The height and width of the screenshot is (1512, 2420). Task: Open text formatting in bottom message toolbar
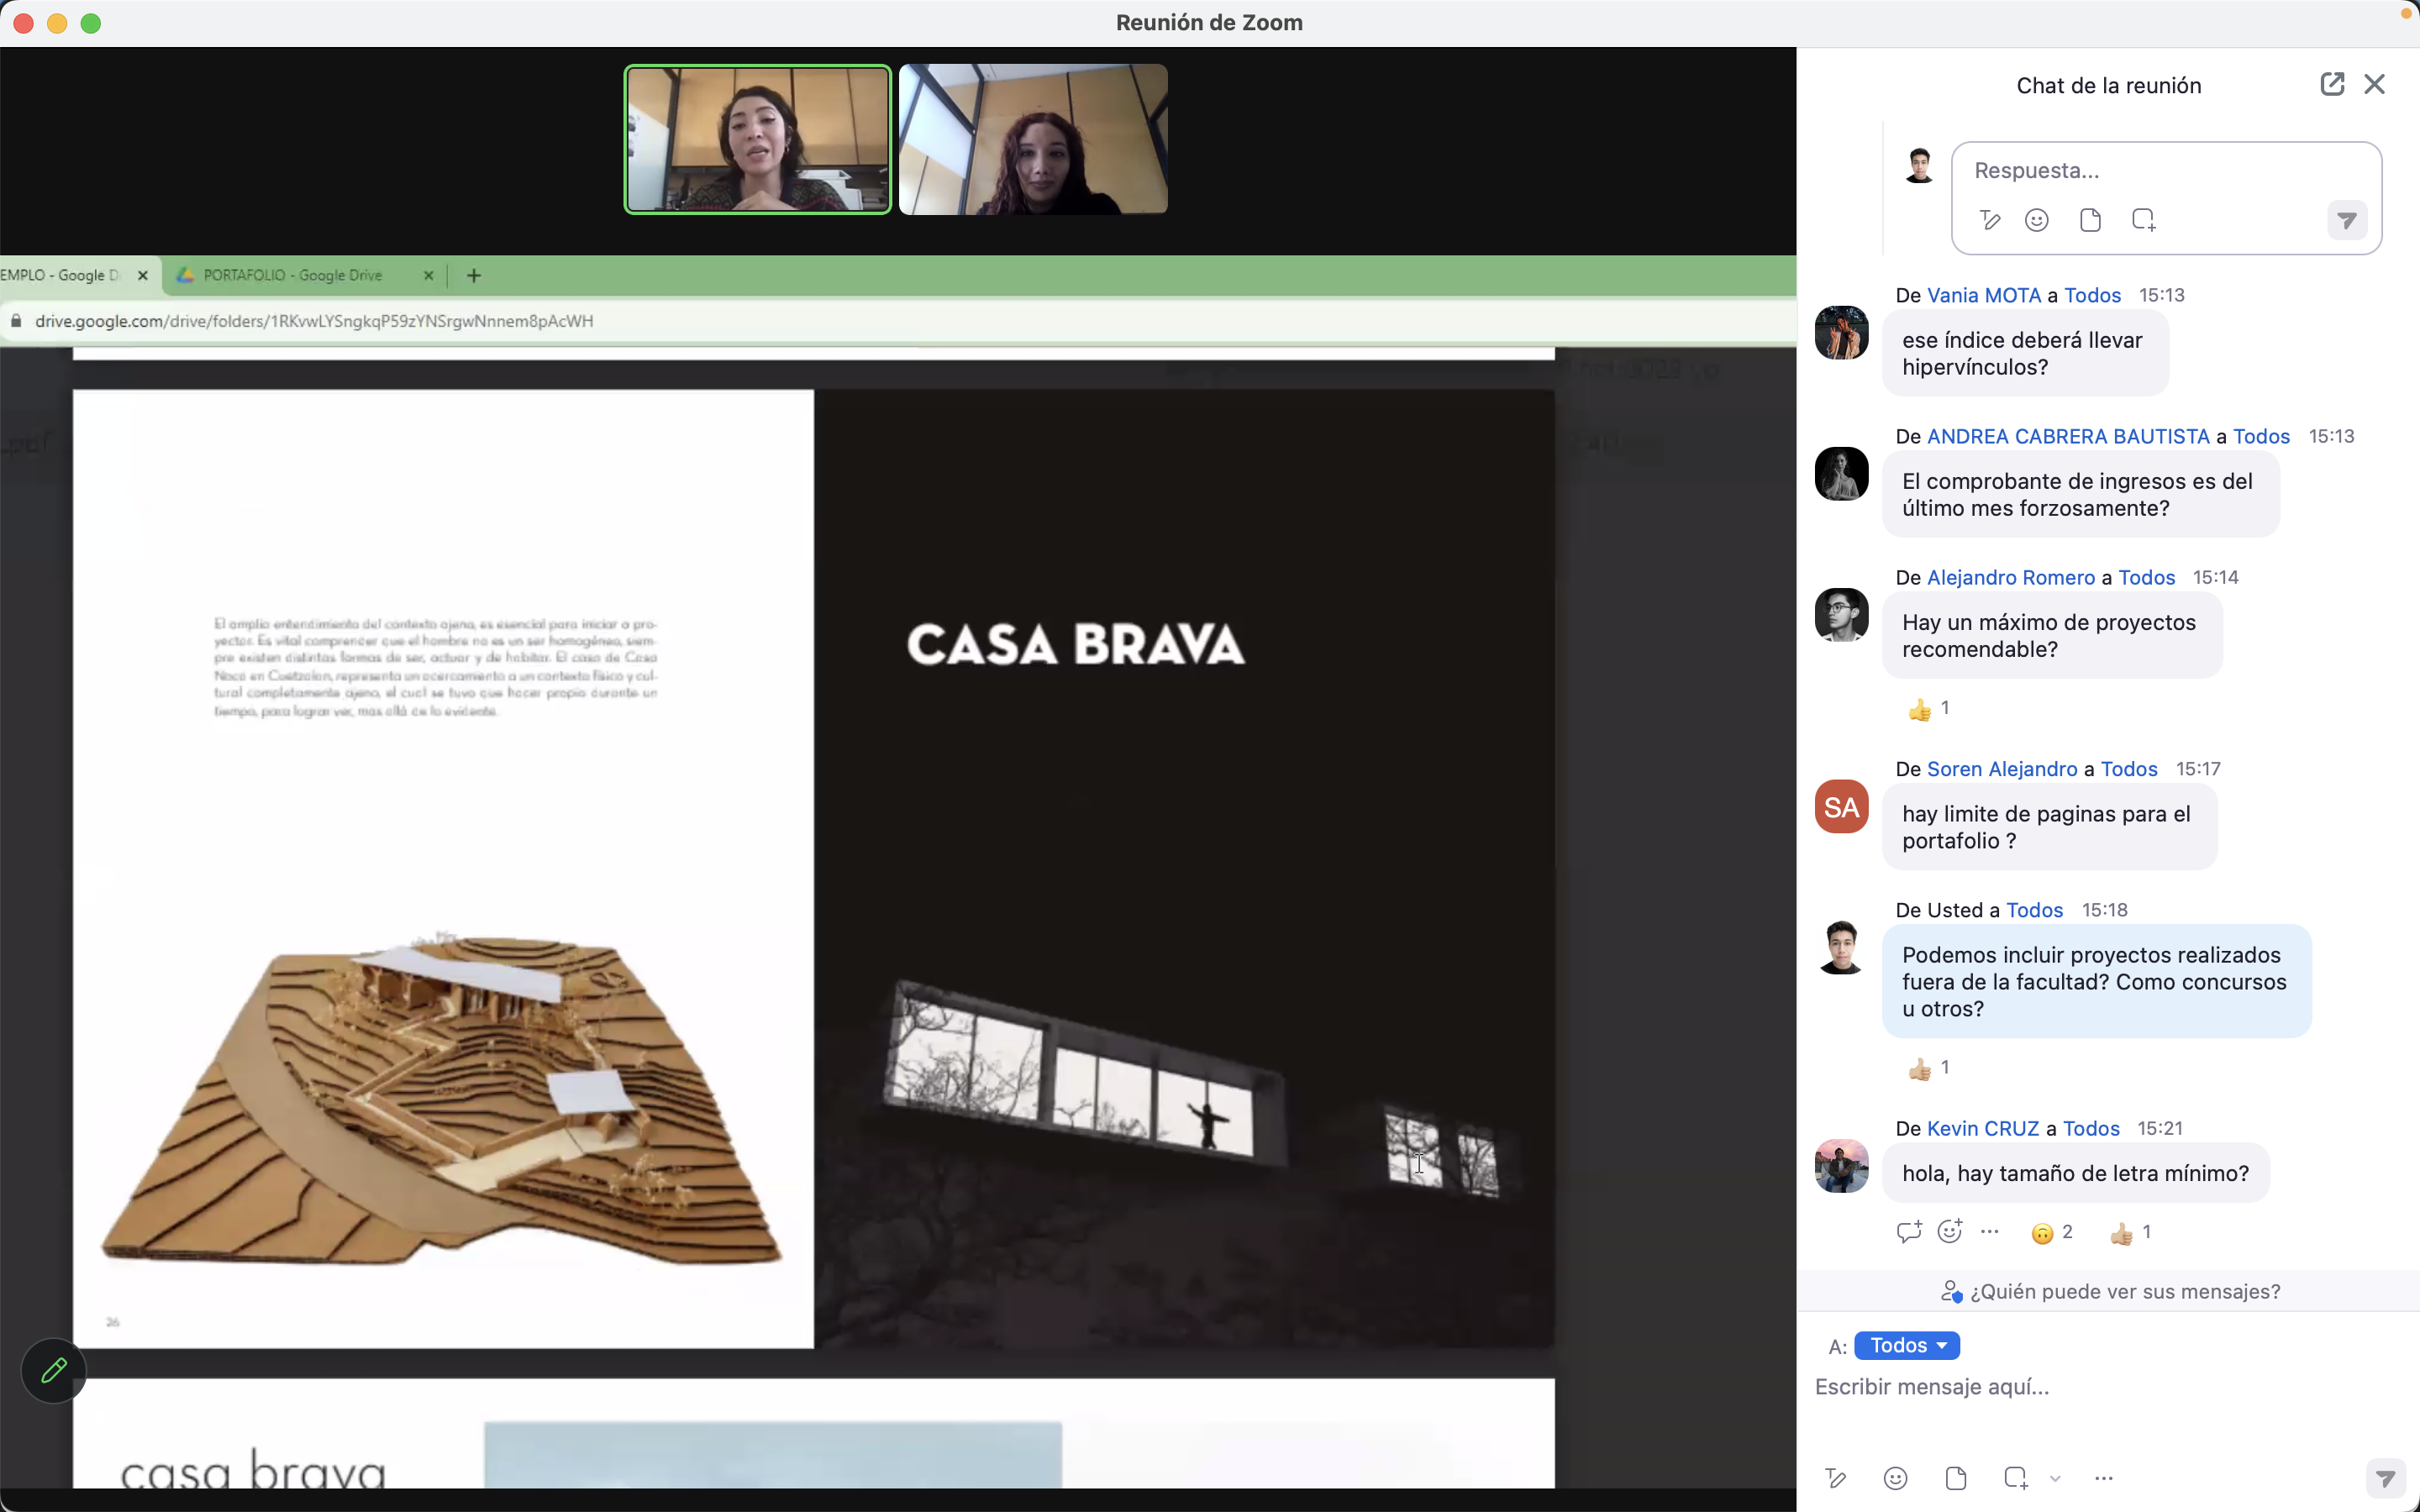tap(1835, 1478)
